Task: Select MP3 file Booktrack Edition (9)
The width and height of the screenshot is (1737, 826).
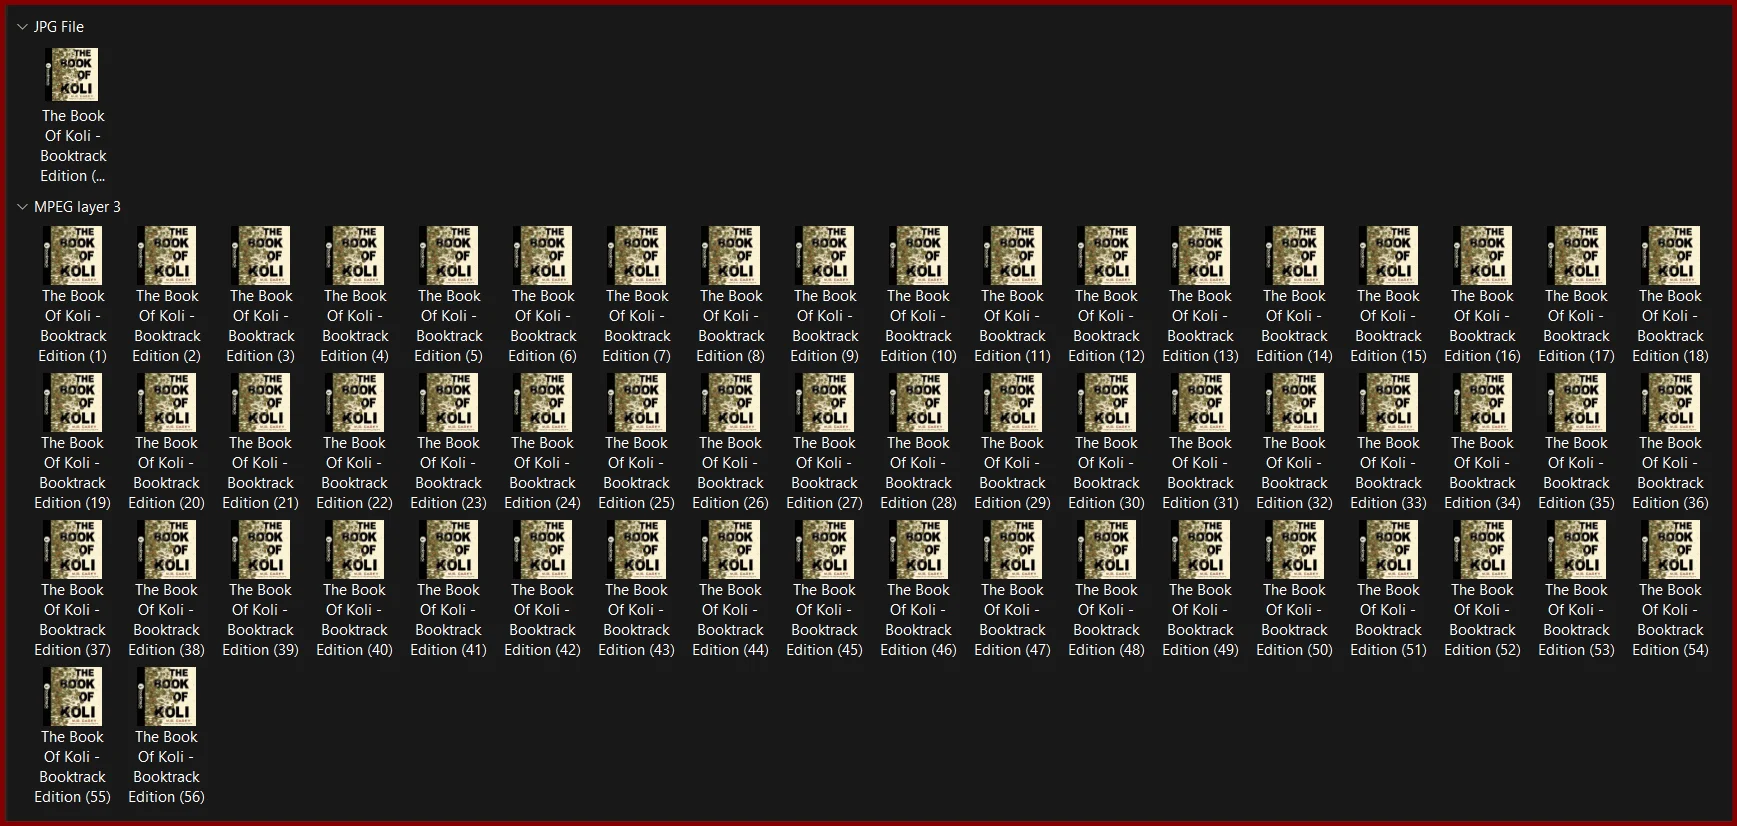Action: coord(825,296)
